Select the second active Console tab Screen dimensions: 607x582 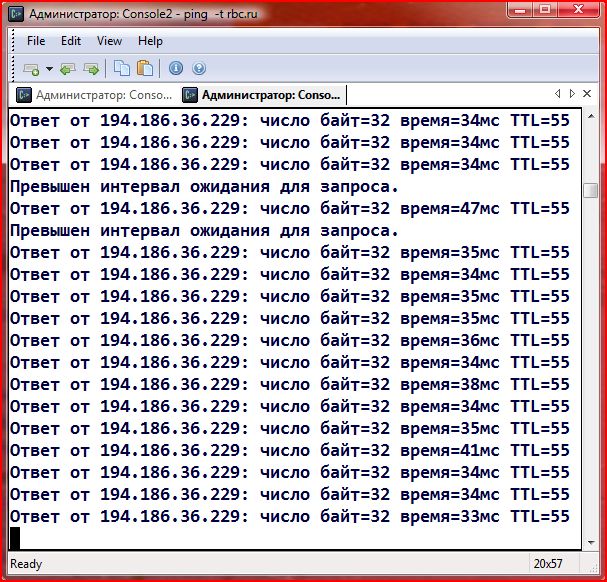coord(262,95)
